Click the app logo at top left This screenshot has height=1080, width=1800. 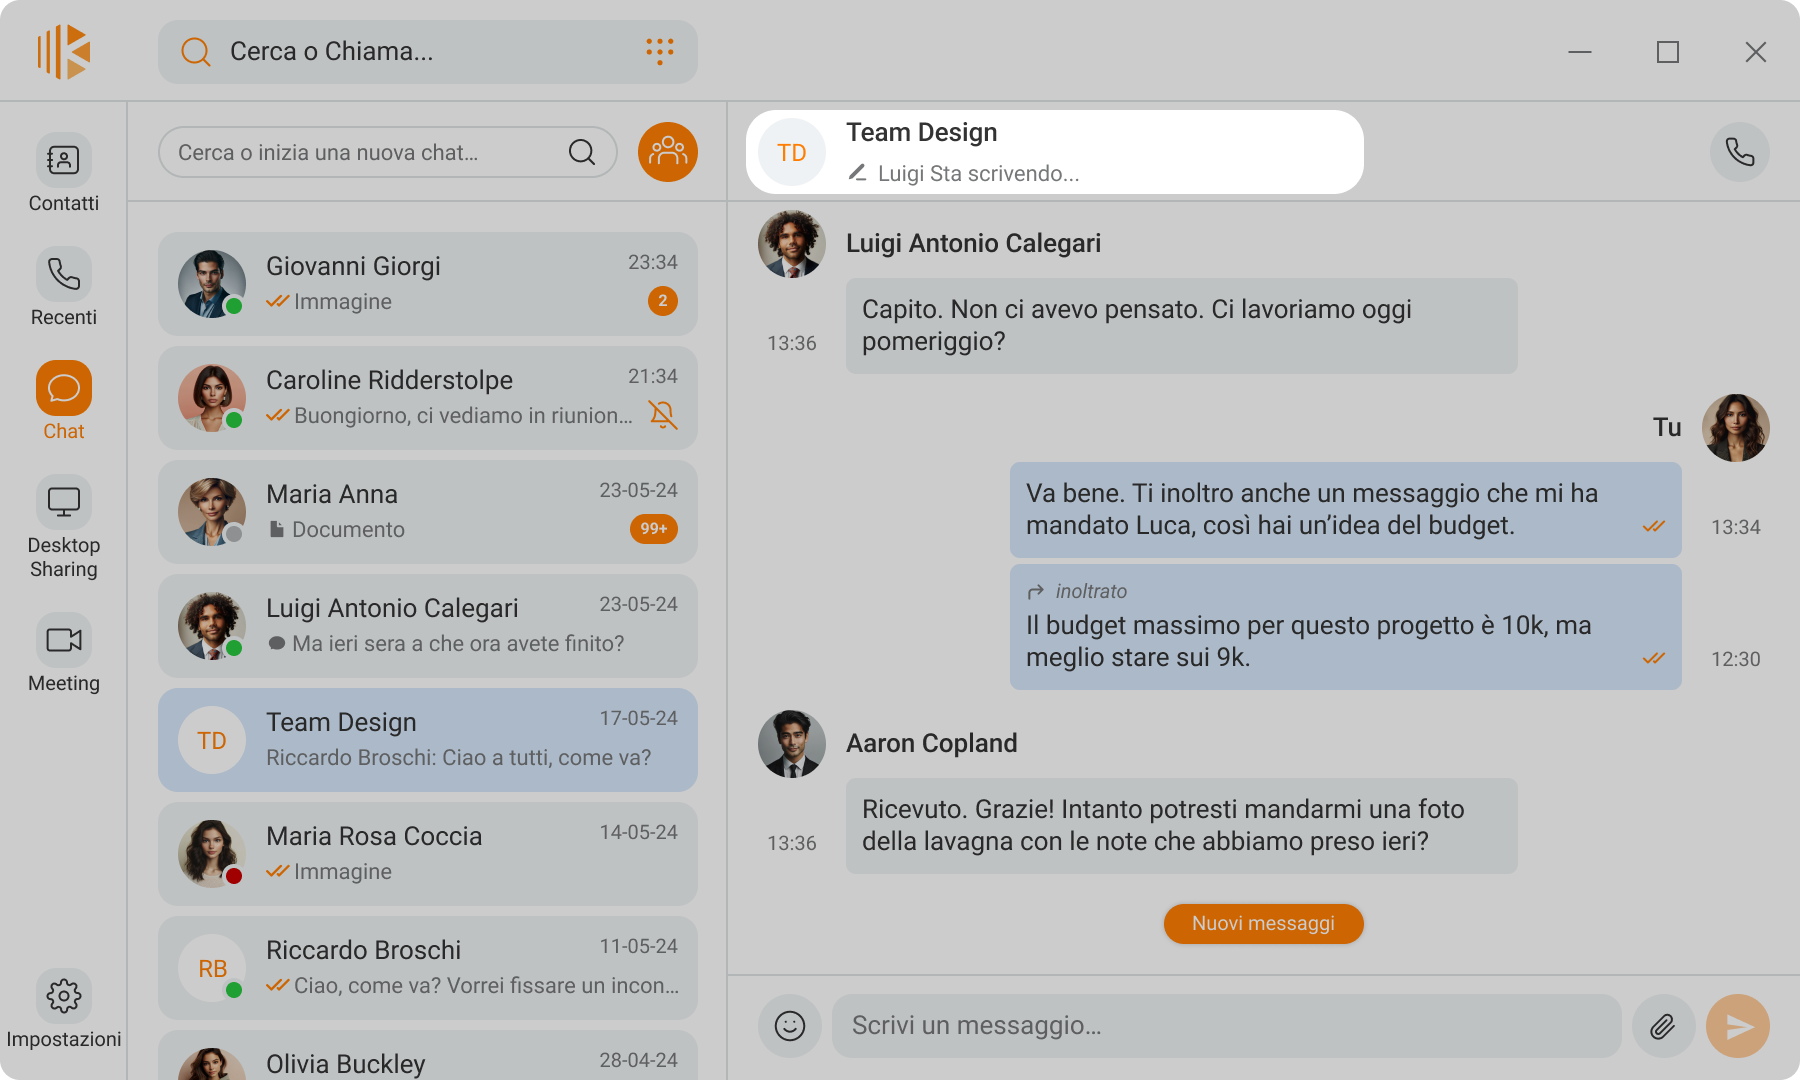click(x=64, y=52)
